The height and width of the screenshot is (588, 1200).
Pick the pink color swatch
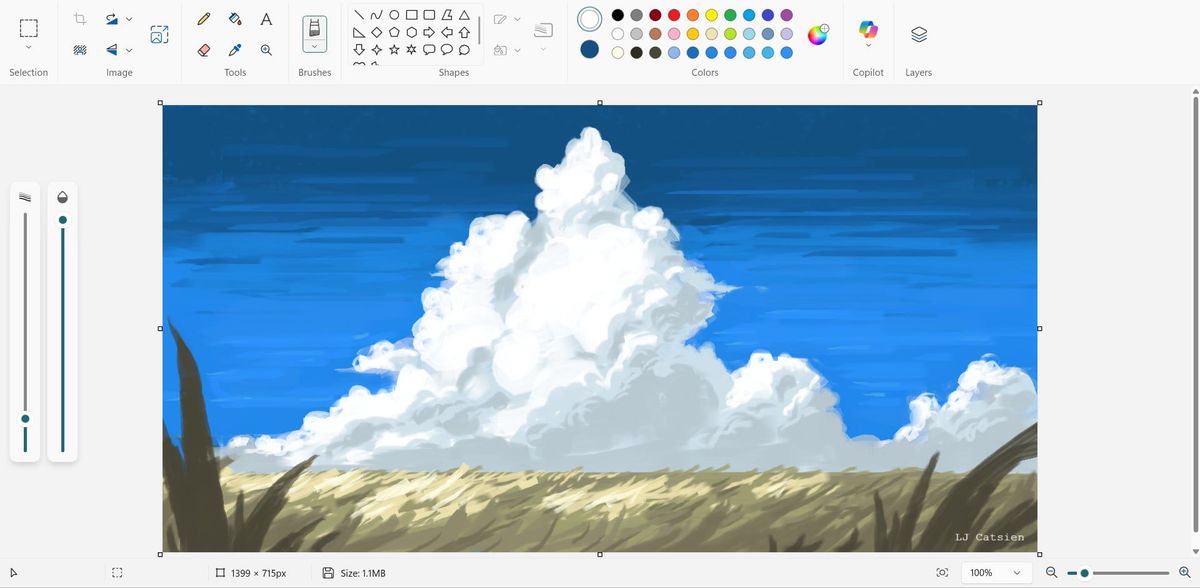674,33
